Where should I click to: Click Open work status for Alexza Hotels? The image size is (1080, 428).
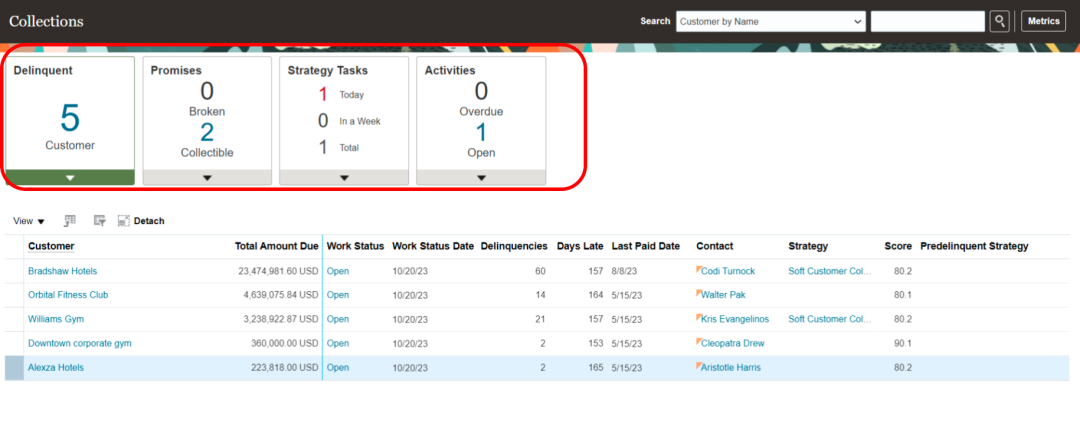[338, 367]
